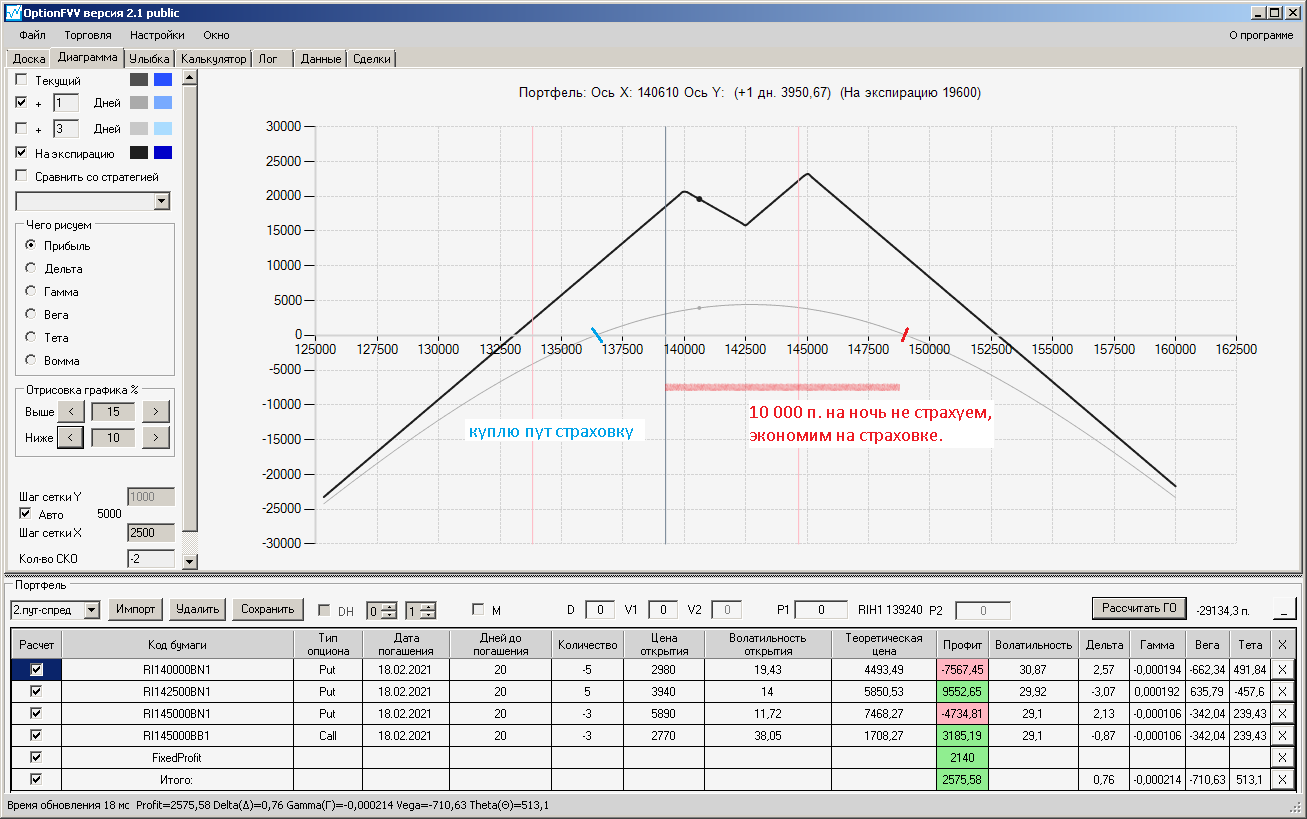Click the X in the table header corner
Viewport: 1307px width, 819px height.
1283,644
